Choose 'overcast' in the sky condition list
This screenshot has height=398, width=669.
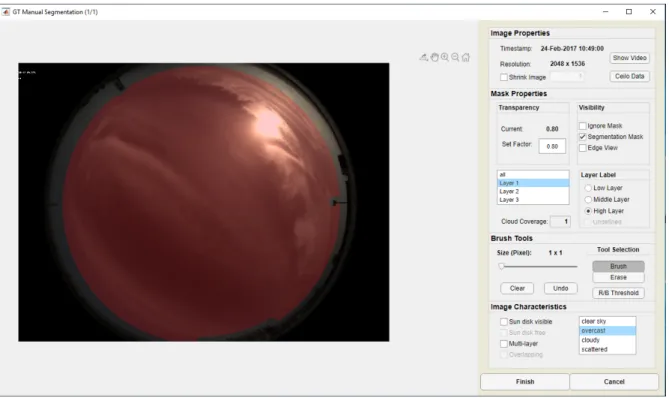608,331
